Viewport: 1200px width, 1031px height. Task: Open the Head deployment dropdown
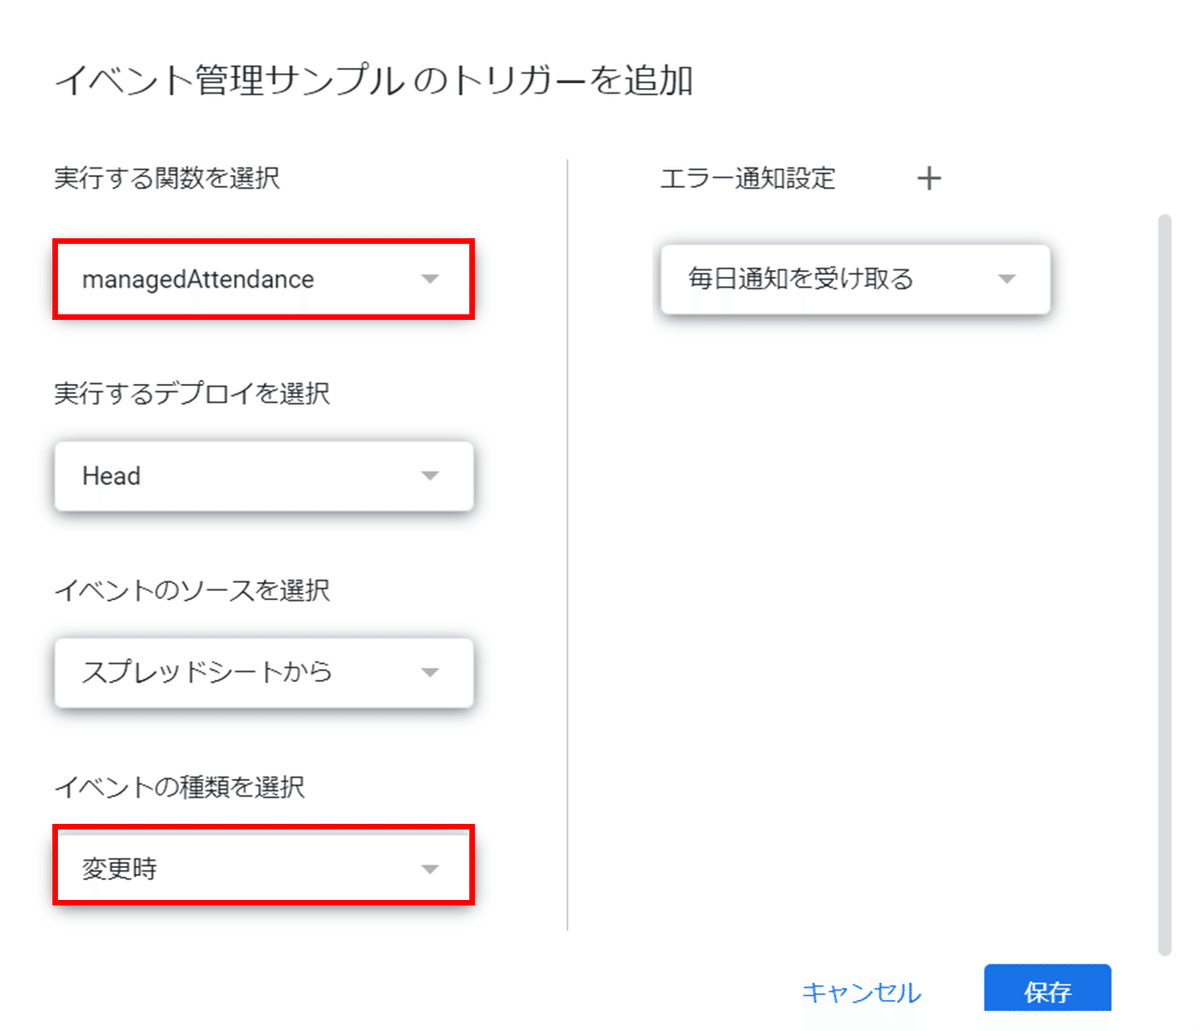pos(263,476)
